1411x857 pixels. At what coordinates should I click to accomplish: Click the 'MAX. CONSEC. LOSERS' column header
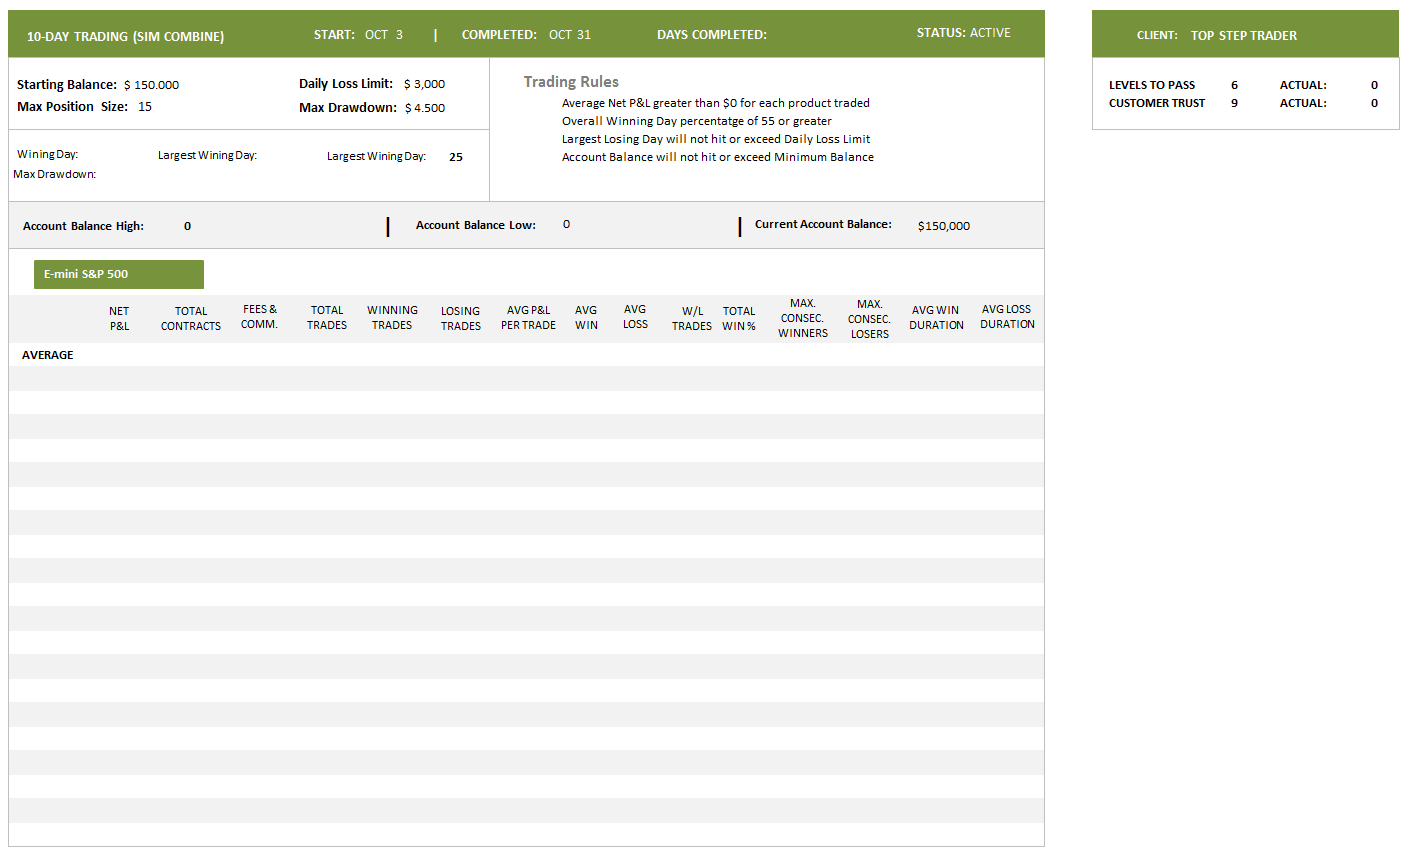coord(870,319)
